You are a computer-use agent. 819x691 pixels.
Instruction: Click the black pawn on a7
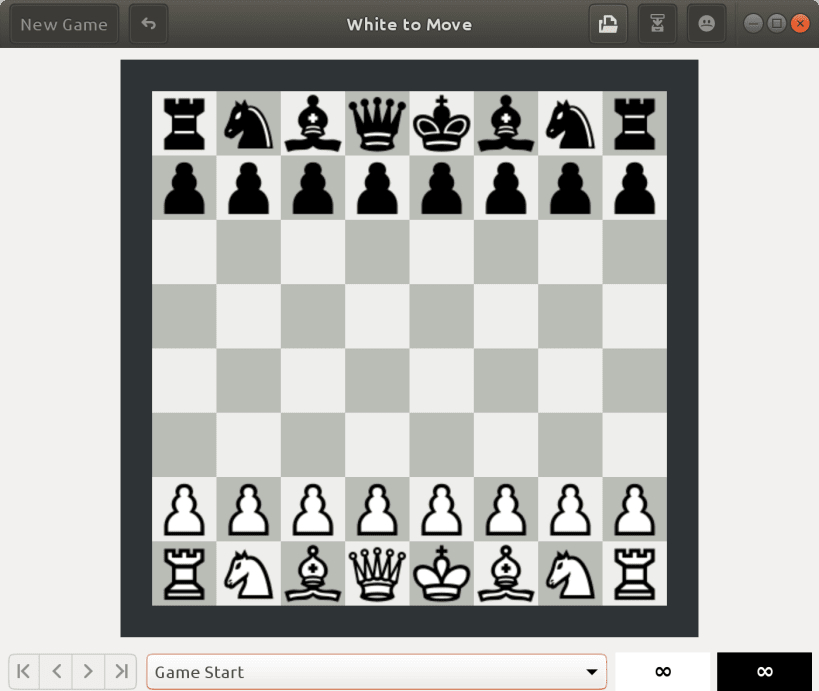[184, 188]
